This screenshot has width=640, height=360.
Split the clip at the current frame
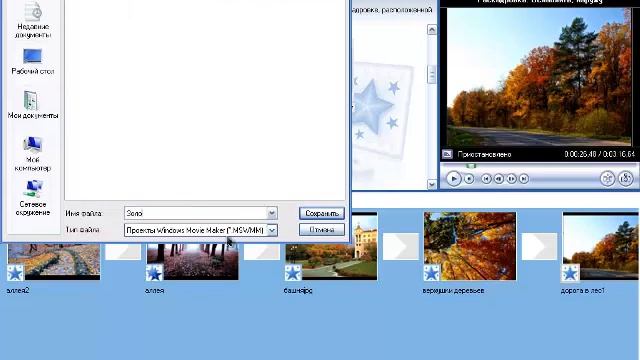pos(607,179)
